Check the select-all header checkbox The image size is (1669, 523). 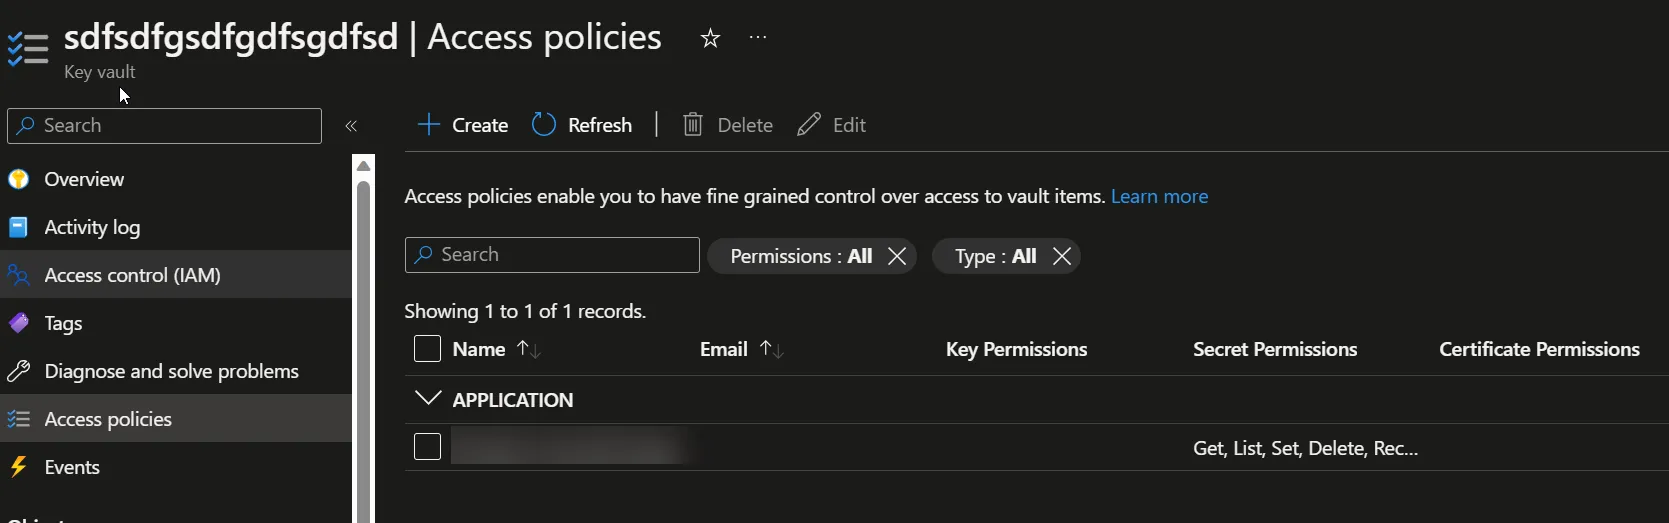427,349
